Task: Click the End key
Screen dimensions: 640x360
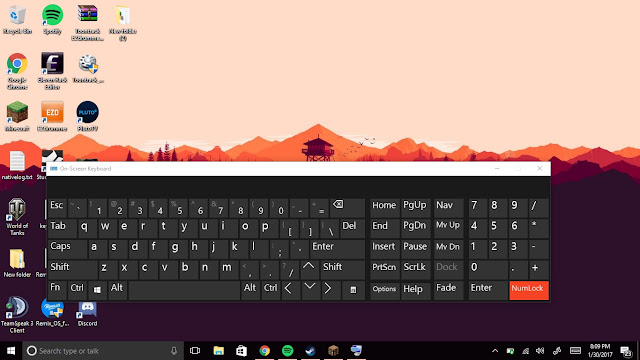Action: click(x=384, y=228)
